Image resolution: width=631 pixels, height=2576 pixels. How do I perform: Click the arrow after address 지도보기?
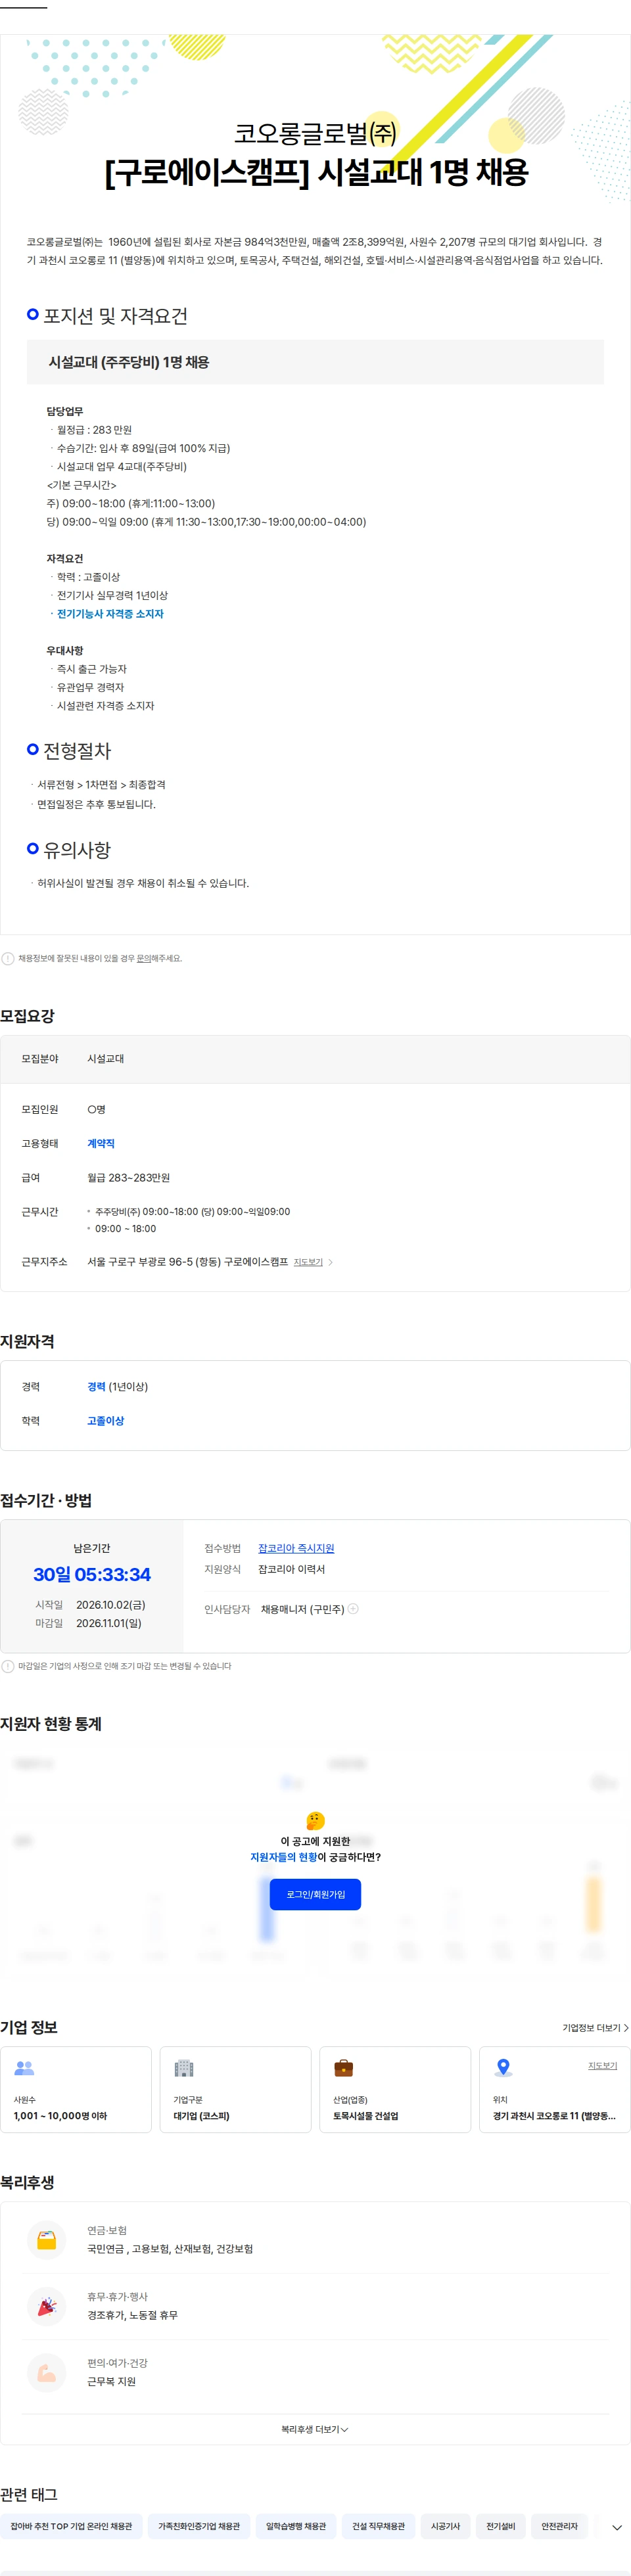click(331, 1262)
